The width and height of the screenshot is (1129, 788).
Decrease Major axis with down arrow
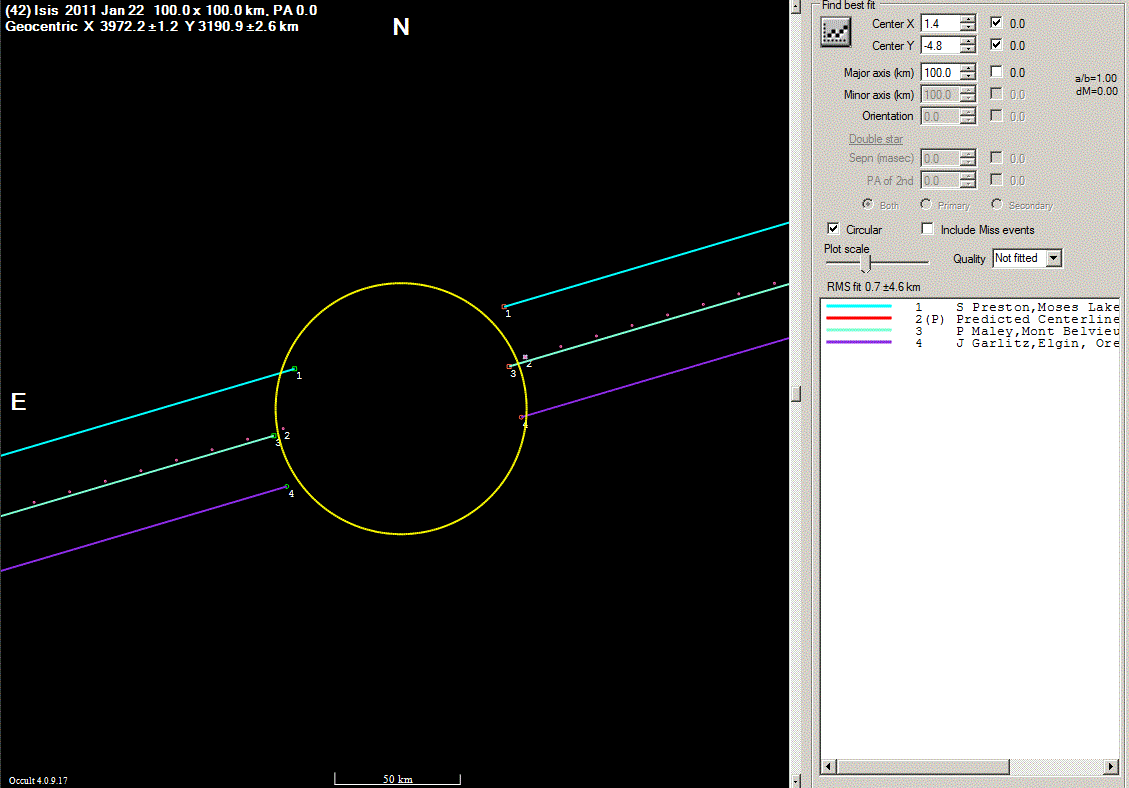[968, 76]
